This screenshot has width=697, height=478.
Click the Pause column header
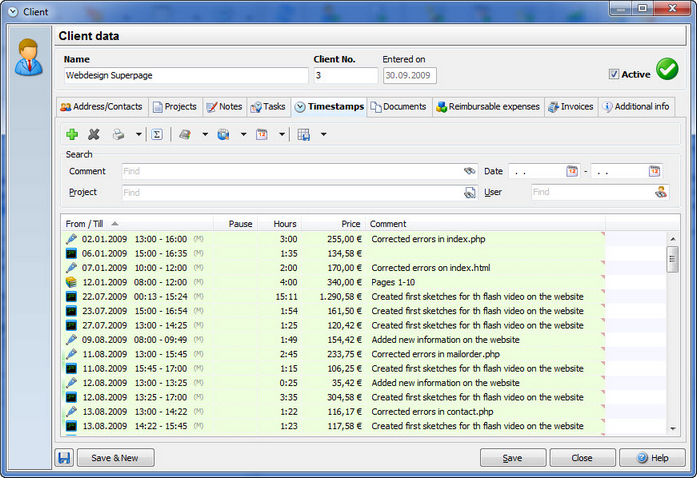236,224
